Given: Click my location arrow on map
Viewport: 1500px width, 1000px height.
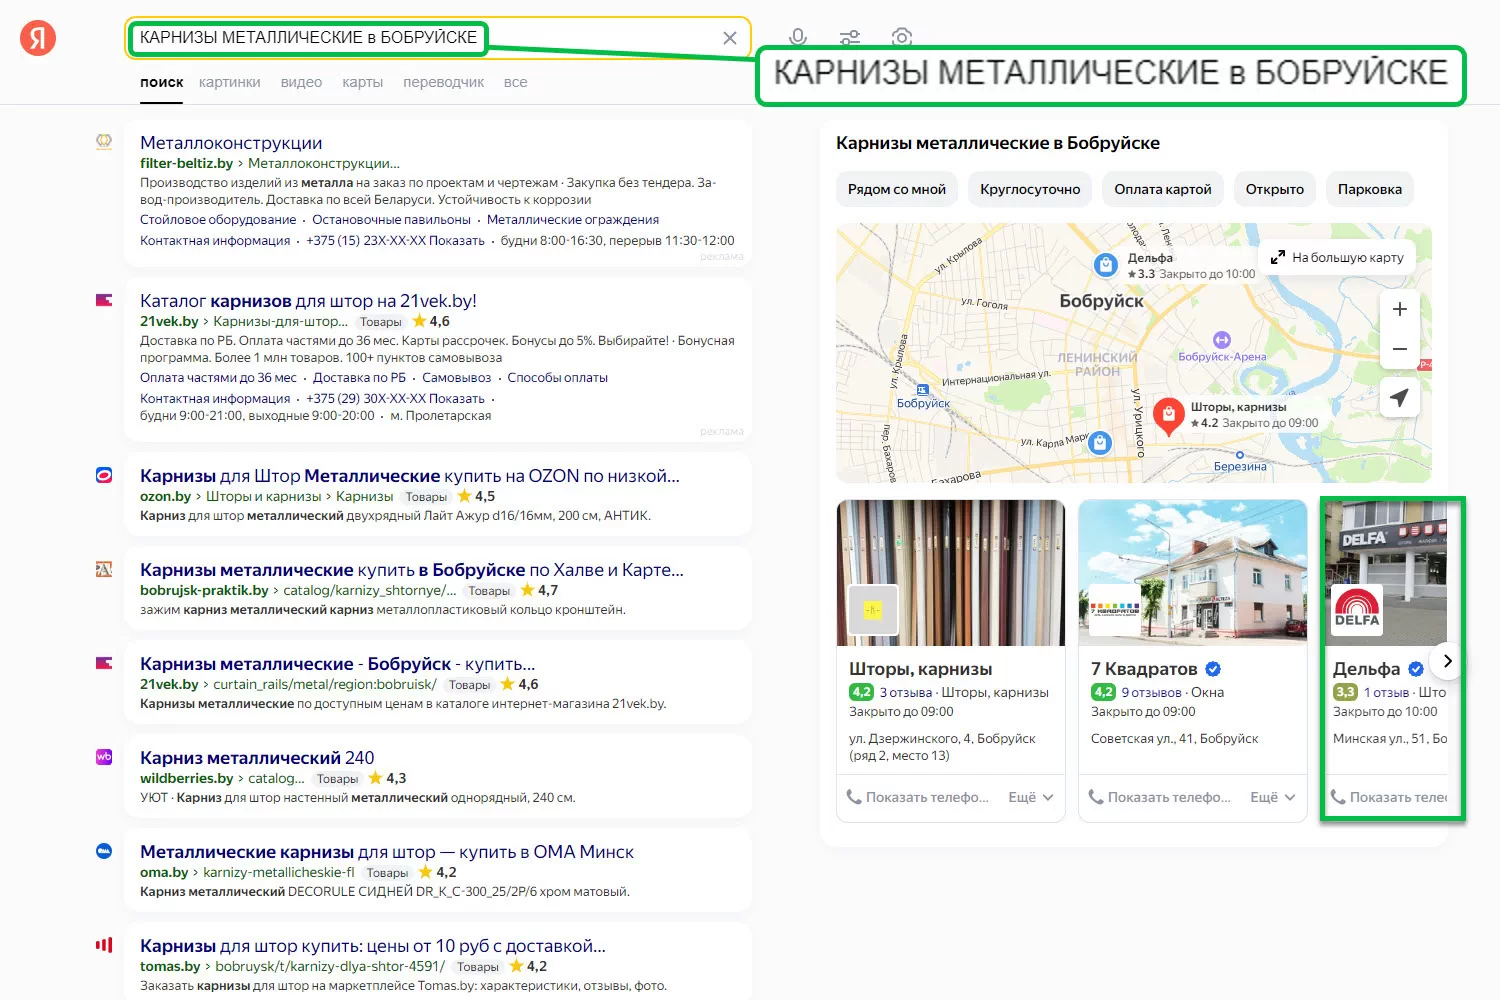Looking at the screenshot, I should coord(1400,397).
